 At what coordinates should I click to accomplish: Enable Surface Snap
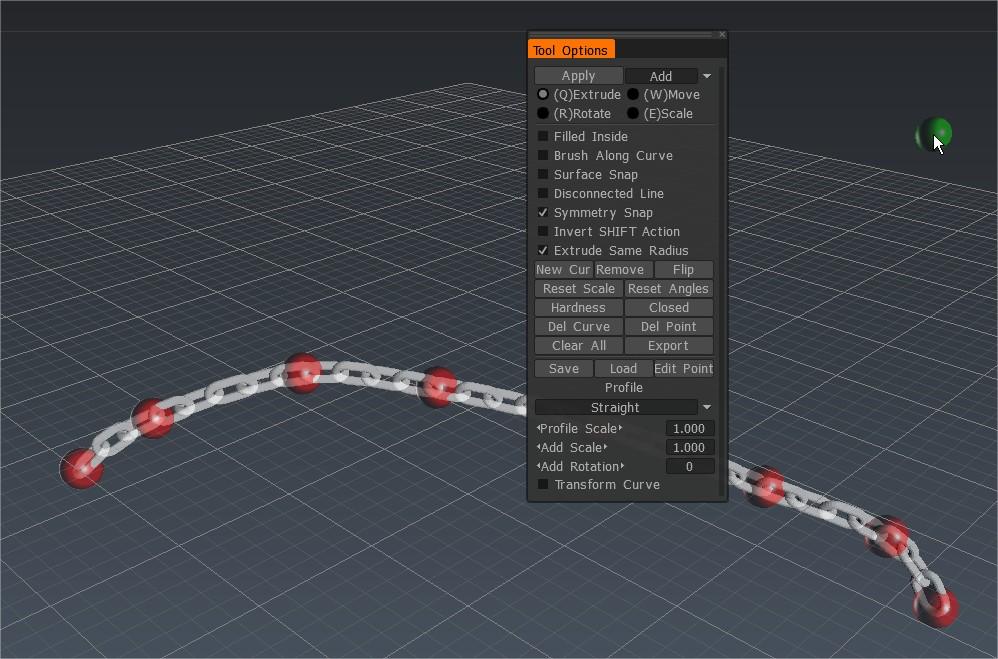tap(543, 174)
